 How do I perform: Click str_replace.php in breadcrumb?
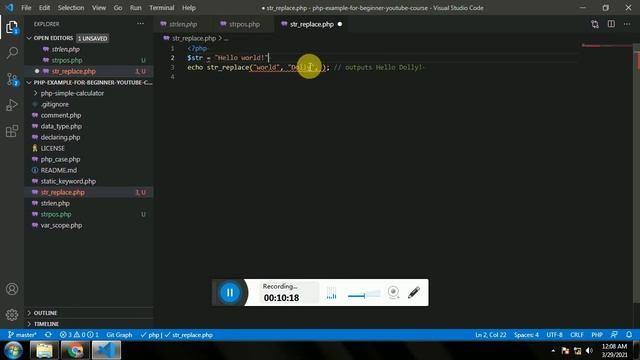pyautogui.click(x=194, y=38)
